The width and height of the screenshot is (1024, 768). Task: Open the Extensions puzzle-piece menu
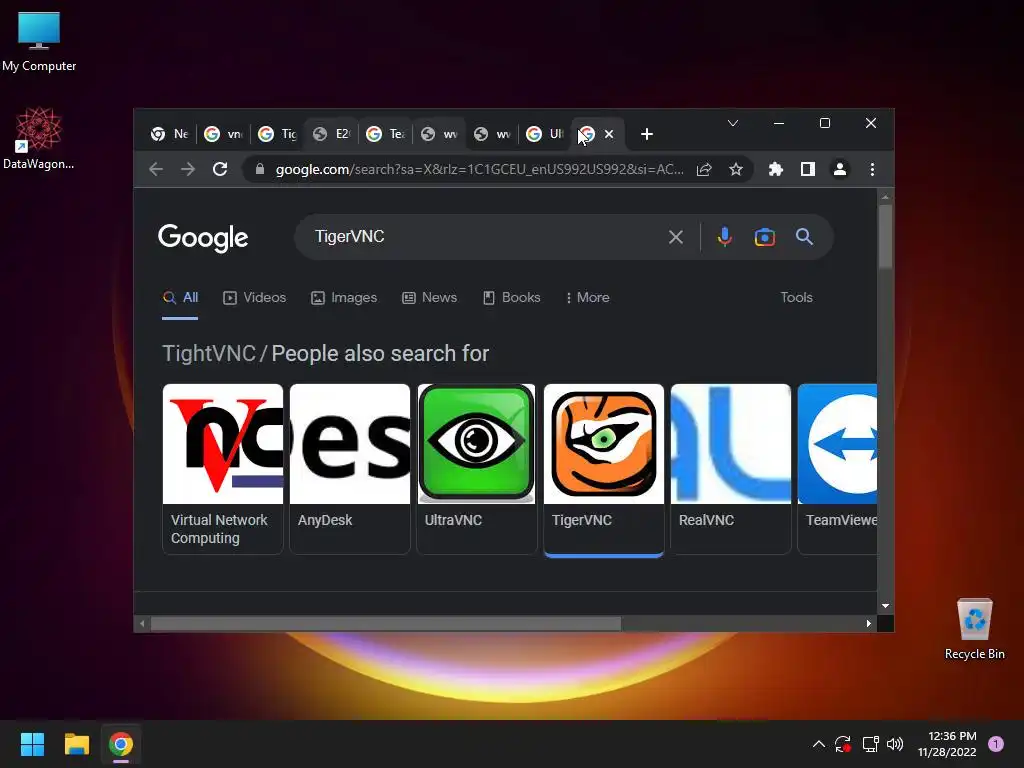pos(775,169)
